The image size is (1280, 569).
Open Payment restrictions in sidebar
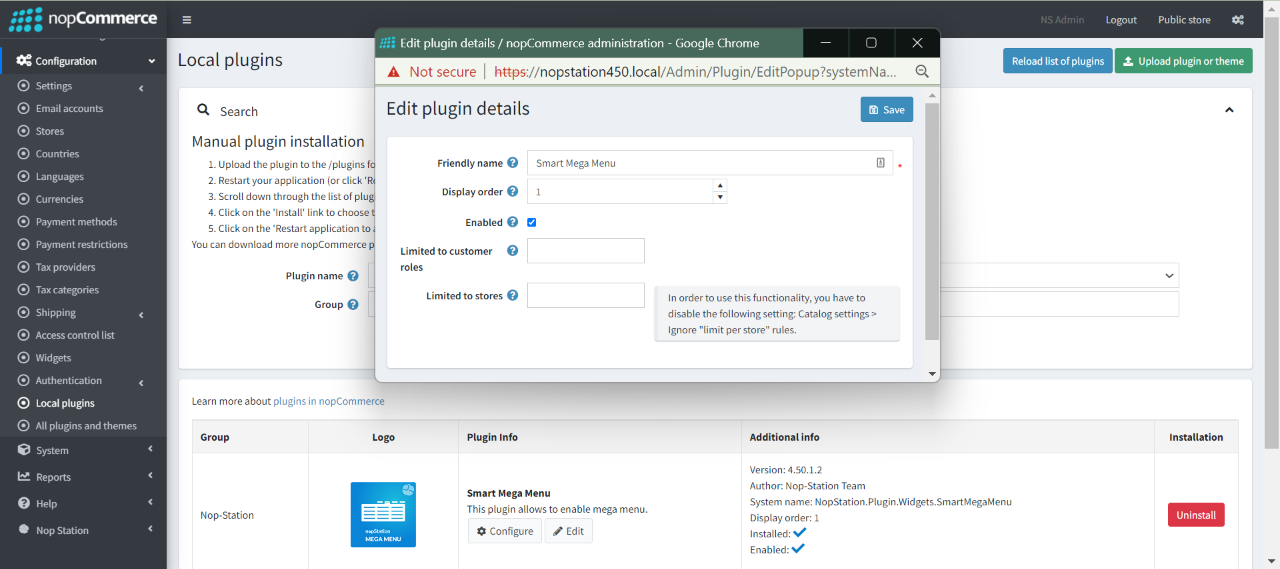tap(83, 244)
